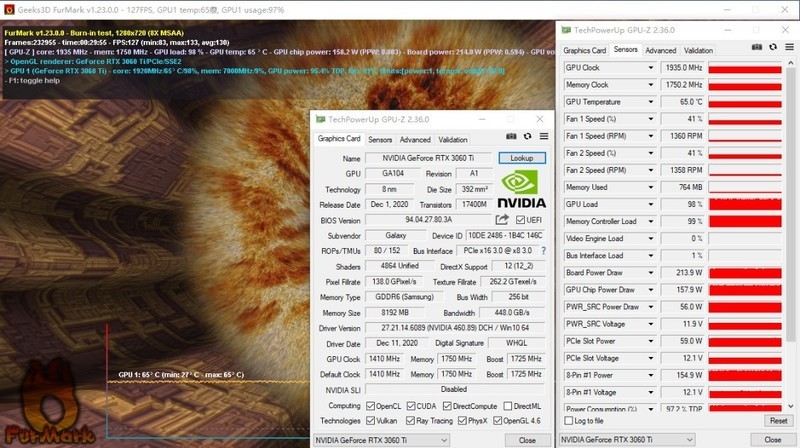Open the GPU Temperature sensor dropdown
The width and height of the screenshot is (800, 448).
coord(651,102)
